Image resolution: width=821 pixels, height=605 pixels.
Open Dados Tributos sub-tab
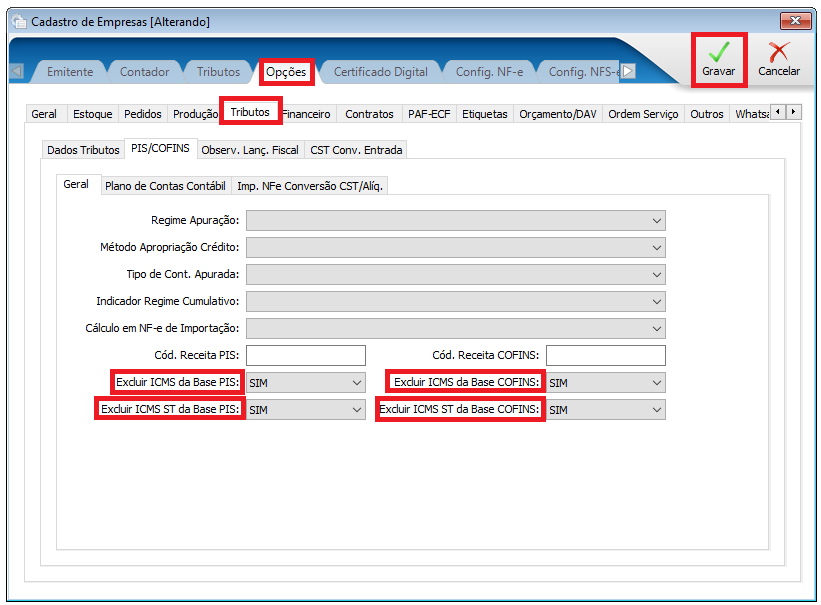pyautogui.click(x=83, y=150)
